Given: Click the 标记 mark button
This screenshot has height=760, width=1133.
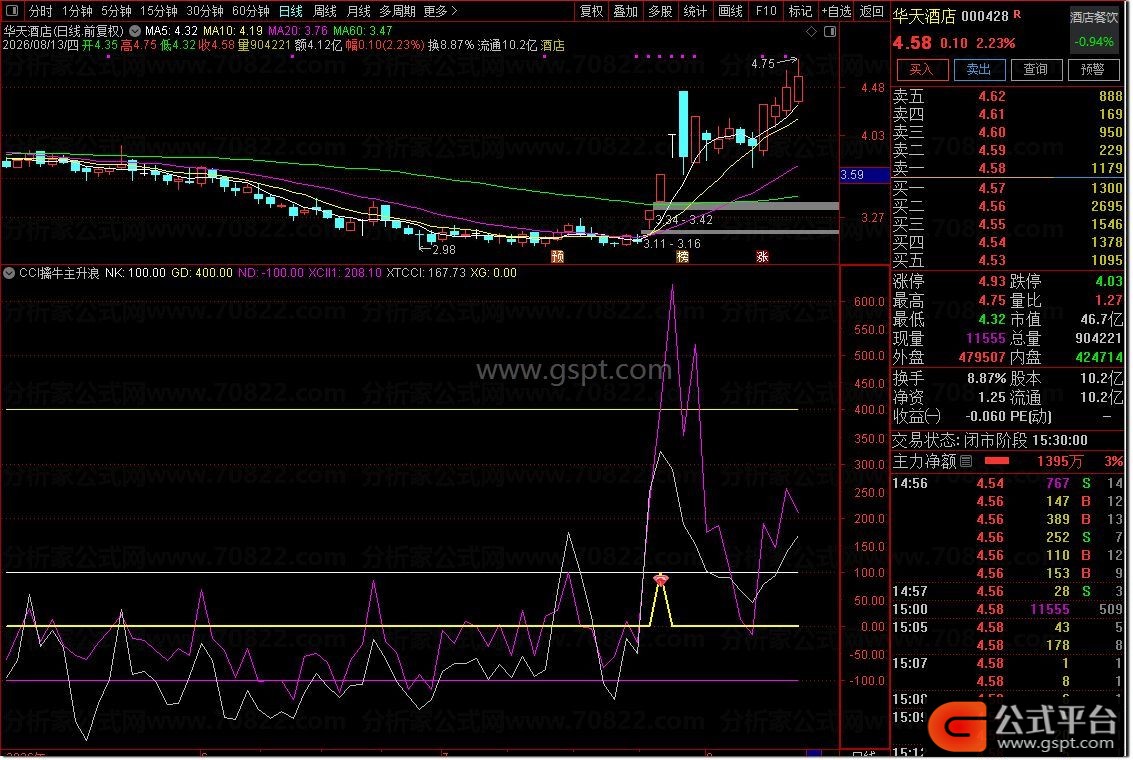Looking at the screenshot, I should (801, 11).
